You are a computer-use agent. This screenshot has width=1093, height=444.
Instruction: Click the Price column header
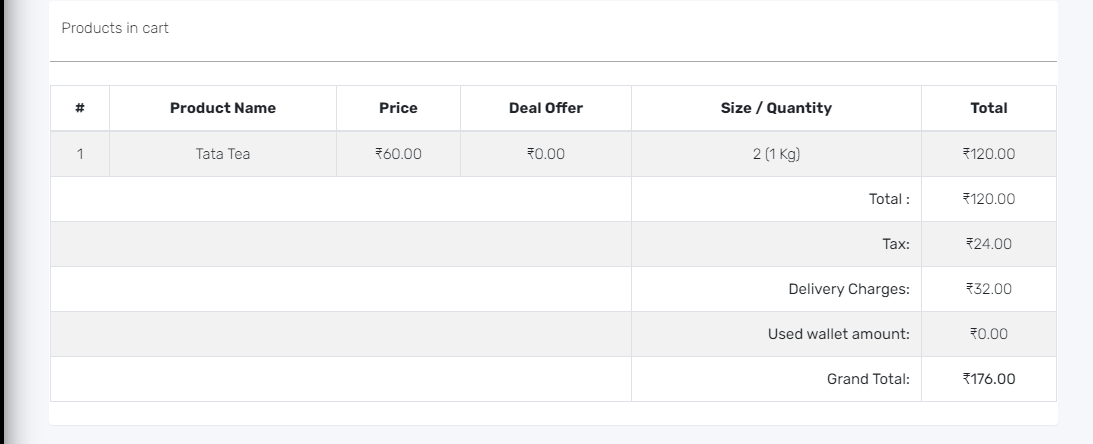pyautogui.click(x=398, y=108)
